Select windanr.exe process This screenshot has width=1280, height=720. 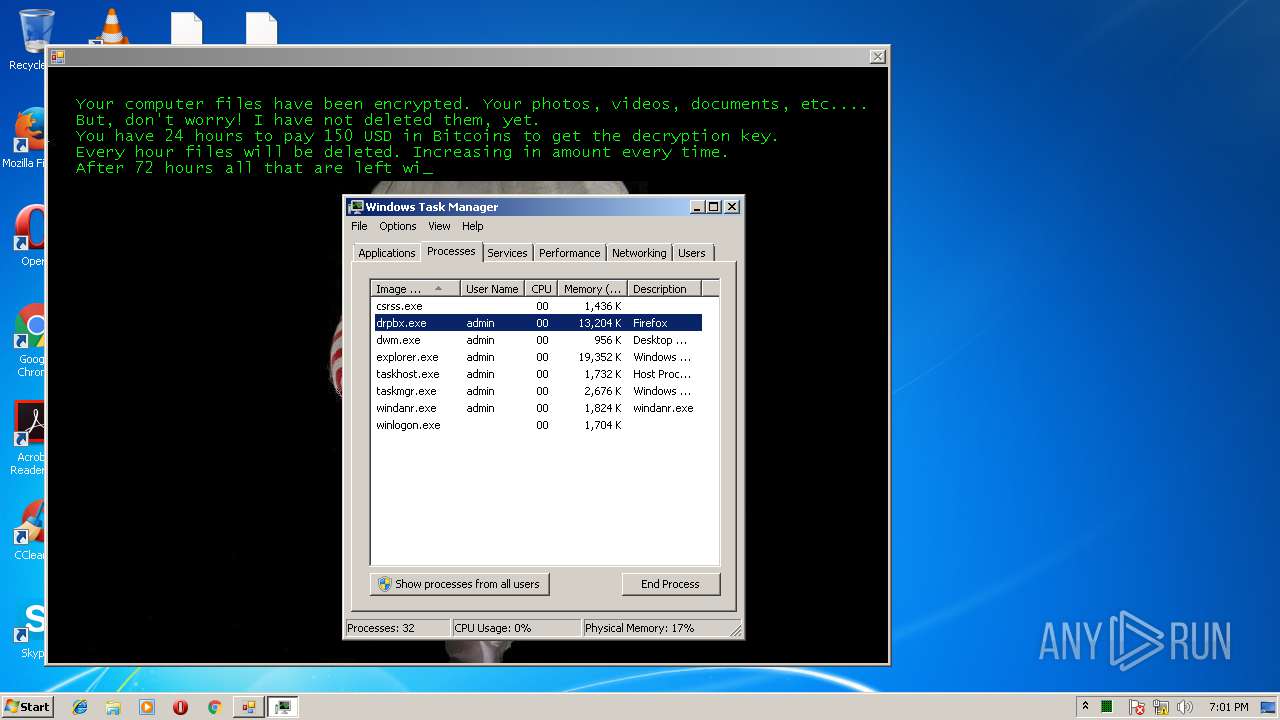537,408
